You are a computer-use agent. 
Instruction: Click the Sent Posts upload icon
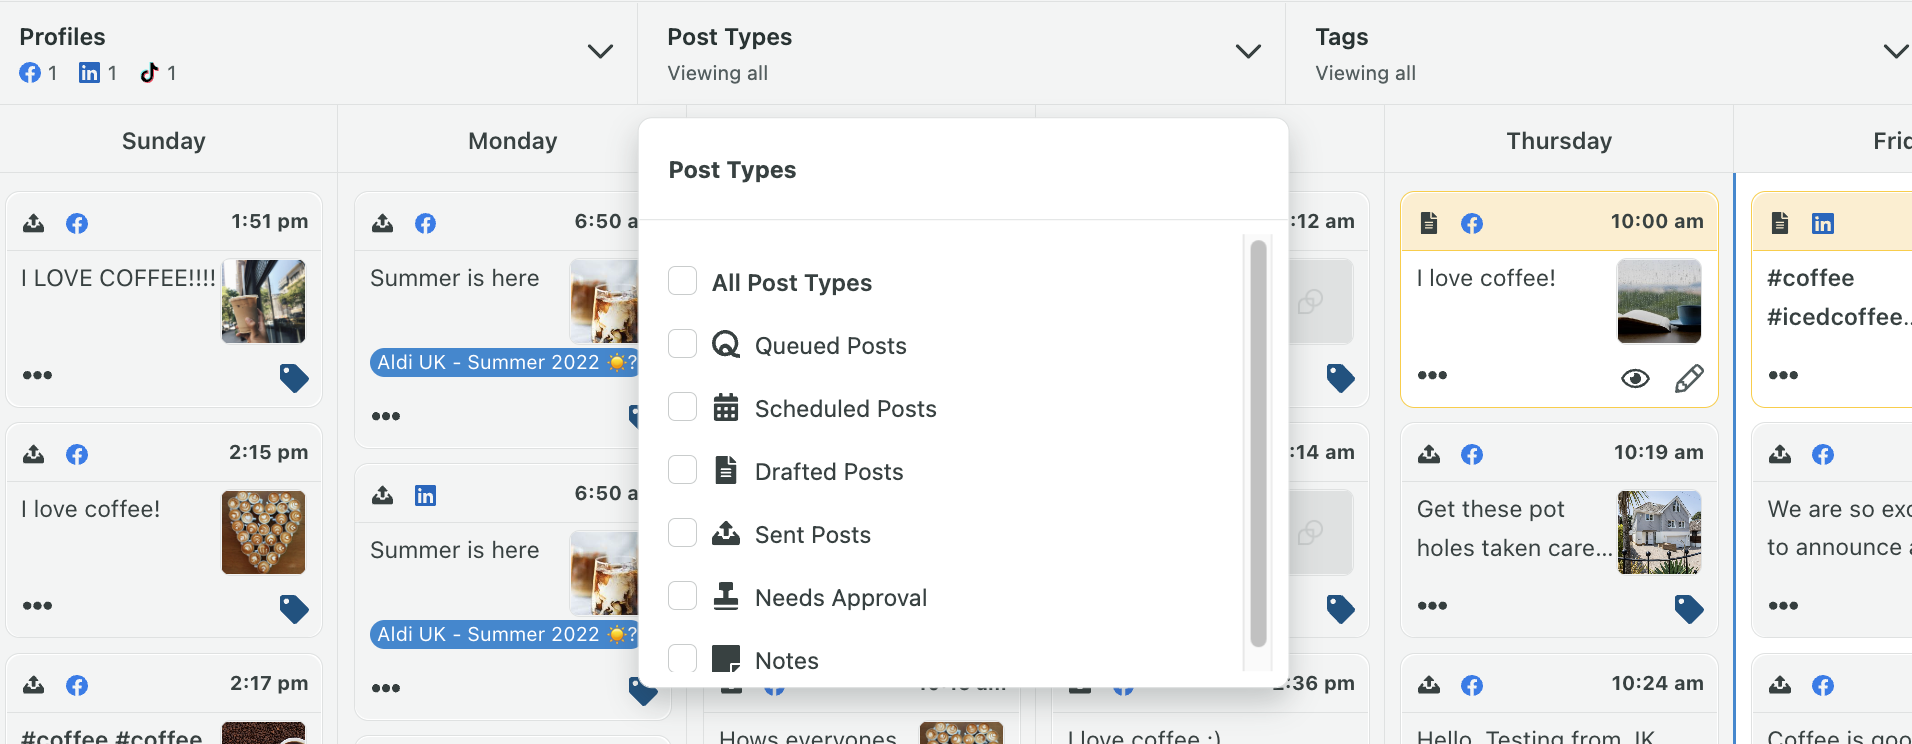pos(726,533)
